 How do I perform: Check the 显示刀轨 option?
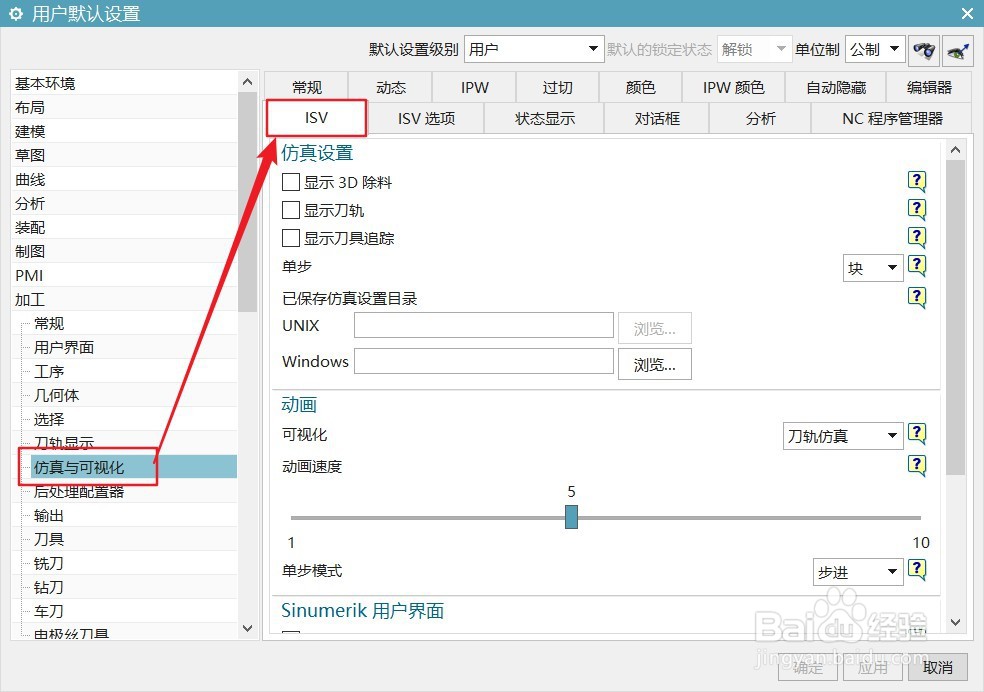pyautogui.click(x=291, y=210)
